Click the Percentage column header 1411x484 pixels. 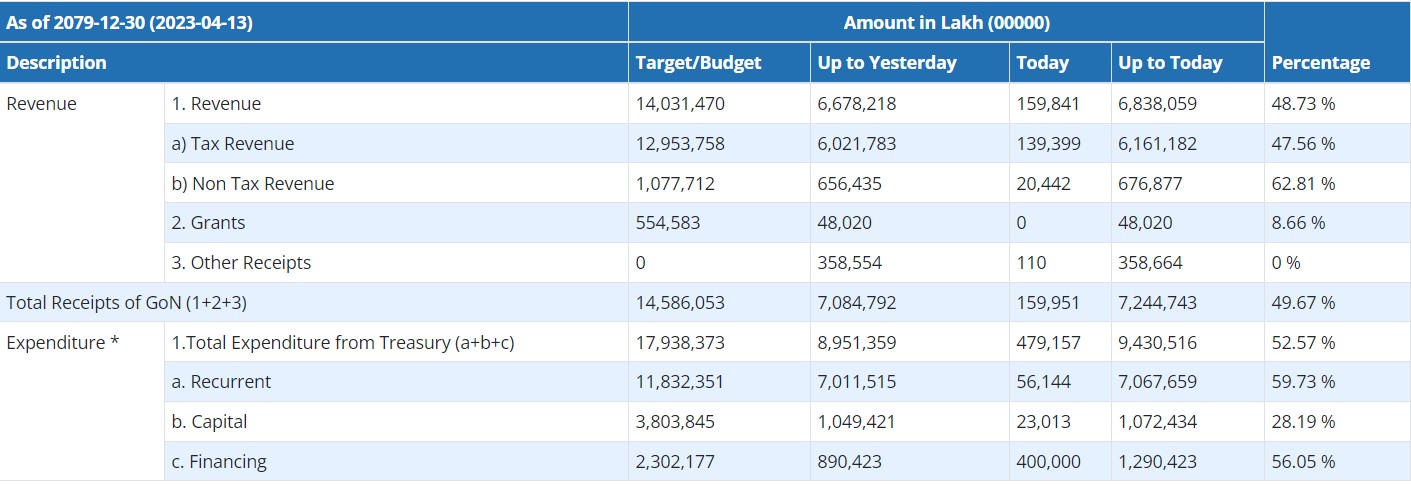pos(1320,63)
